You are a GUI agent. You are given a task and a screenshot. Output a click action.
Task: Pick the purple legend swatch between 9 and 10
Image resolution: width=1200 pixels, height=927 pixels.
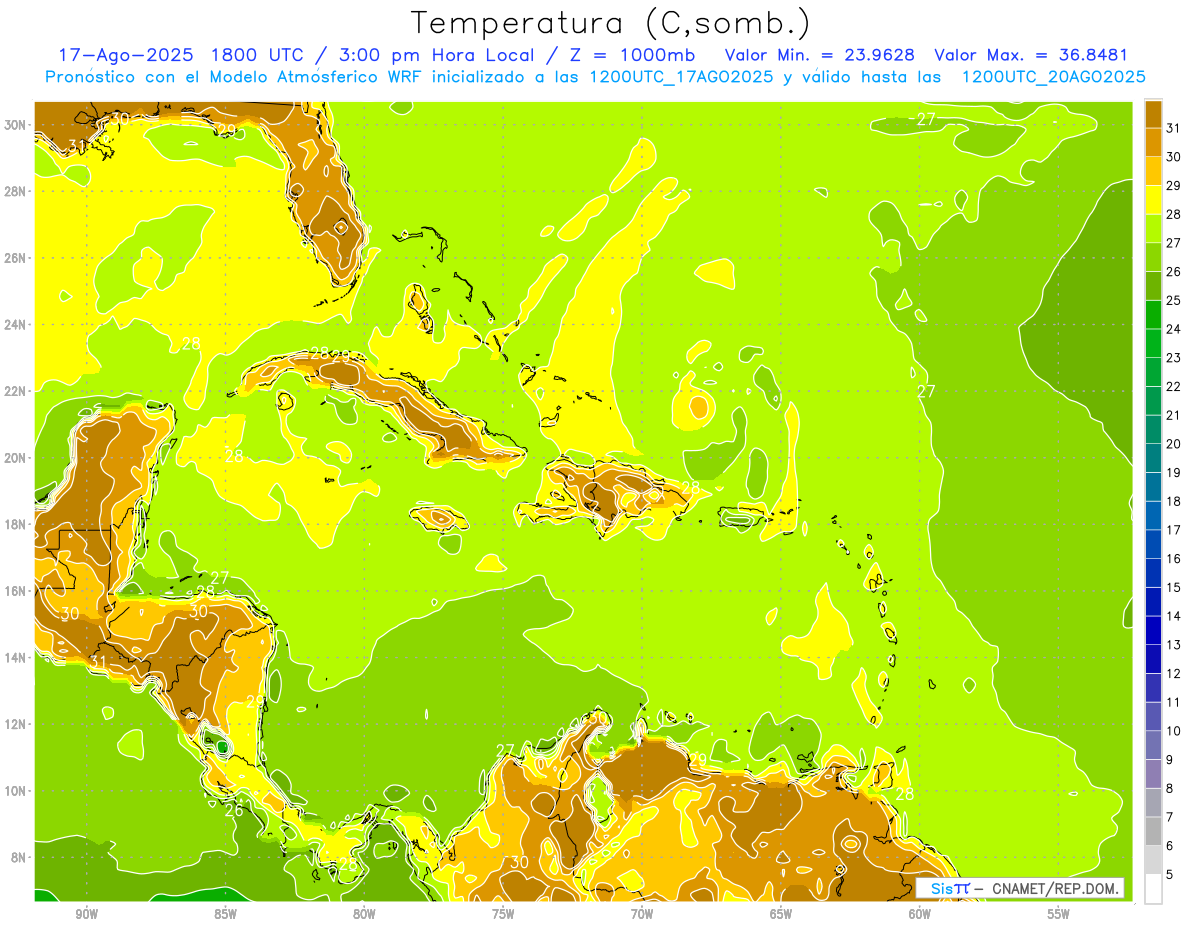coord(1153,745)
